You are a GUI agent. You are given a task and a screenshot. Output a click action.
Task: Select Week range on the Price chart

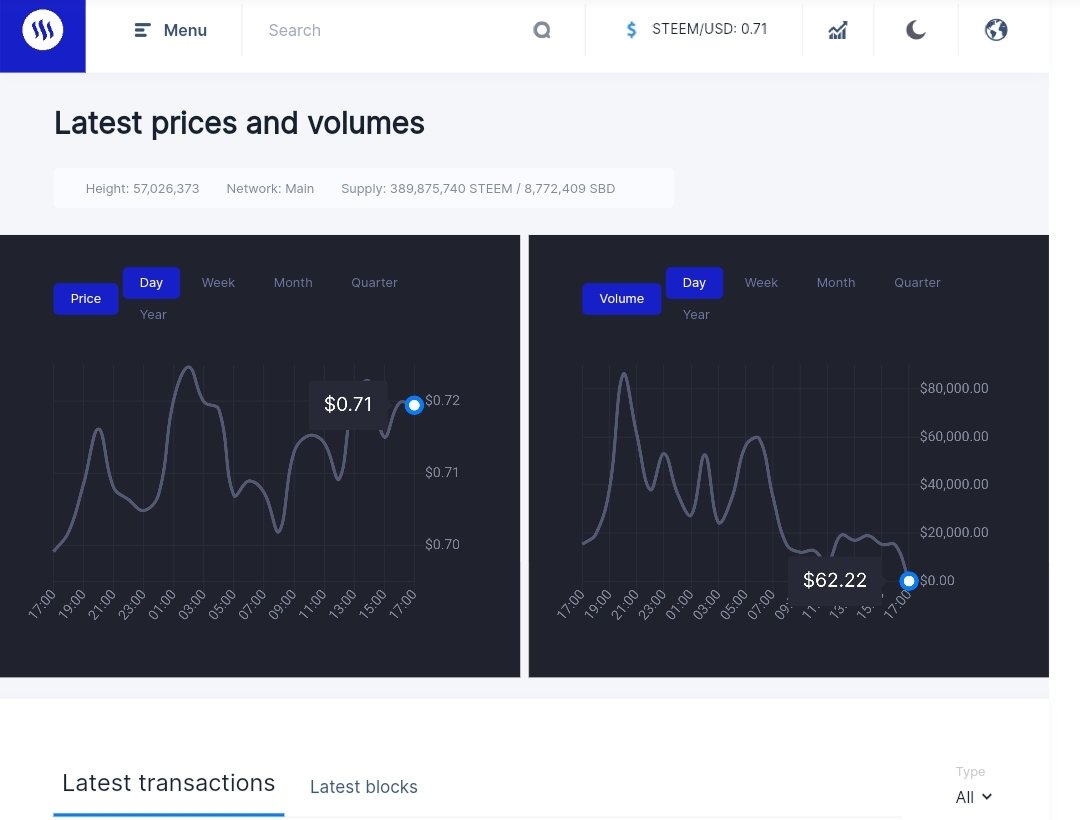218,283
